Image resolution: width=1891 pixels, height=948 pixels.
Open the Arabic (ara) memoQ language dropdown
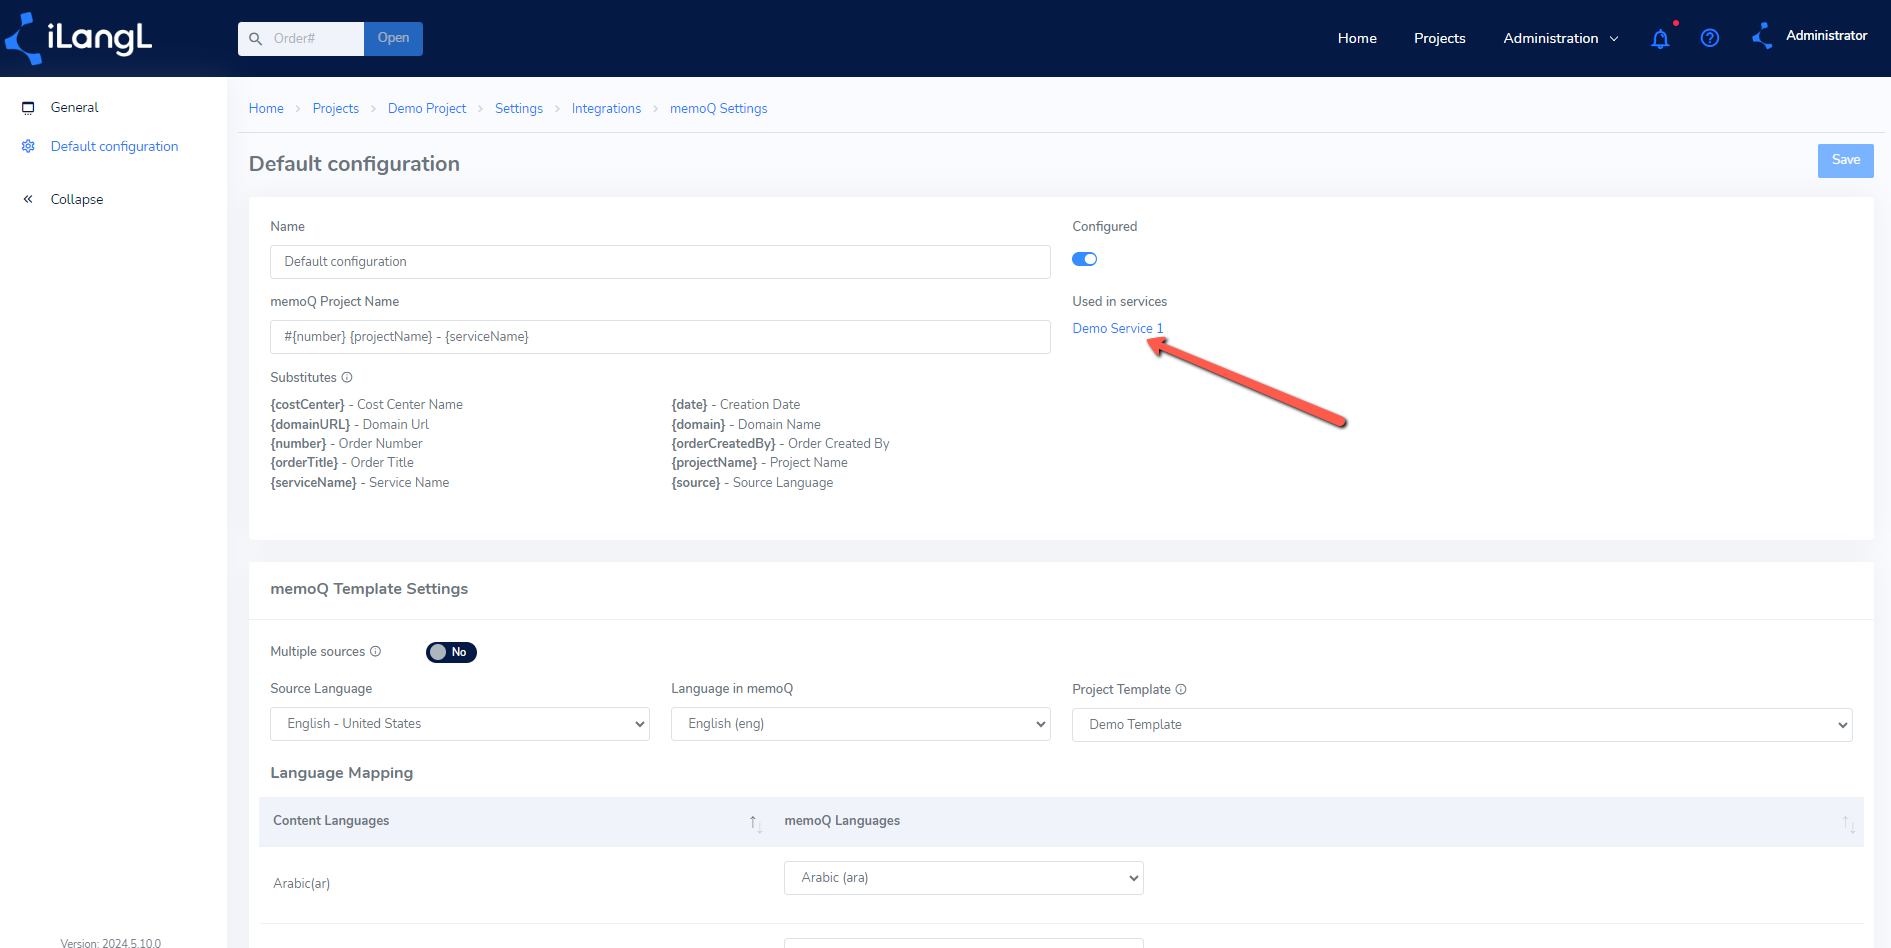tap(964, 878)
